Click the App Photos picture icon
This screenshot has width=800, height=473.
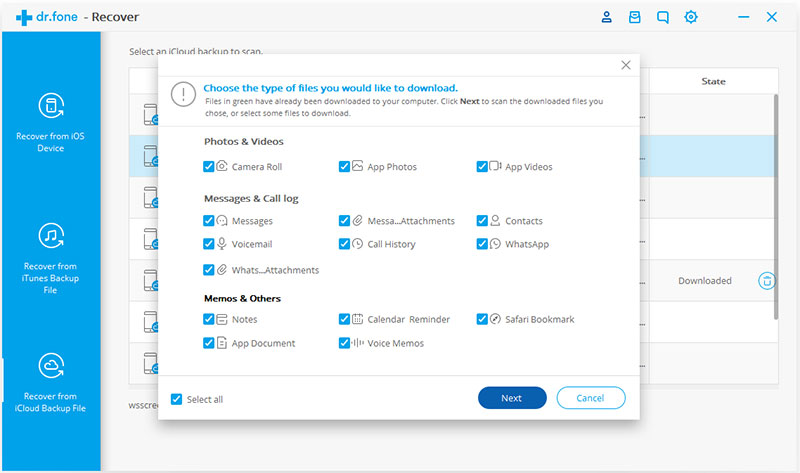click(x=357, y=166)
